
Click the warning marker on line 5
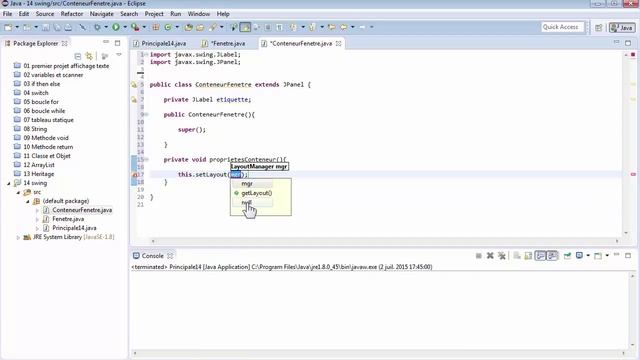point(134,85)
